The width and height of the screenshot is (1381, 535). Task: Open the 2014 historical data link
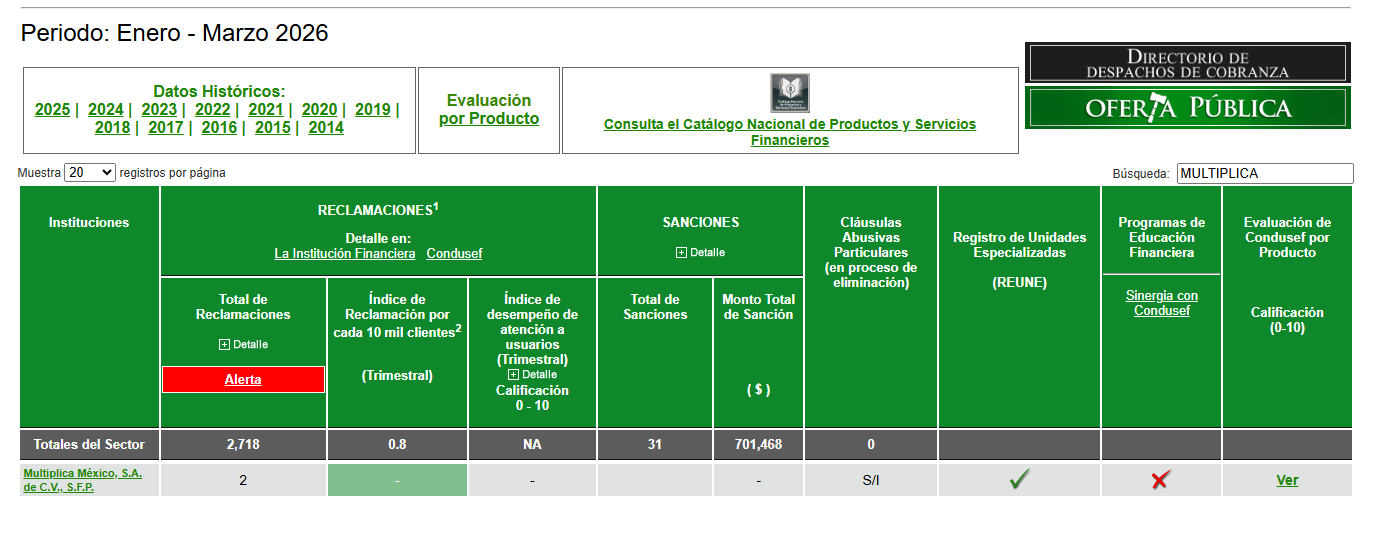(x=326, y=128)
